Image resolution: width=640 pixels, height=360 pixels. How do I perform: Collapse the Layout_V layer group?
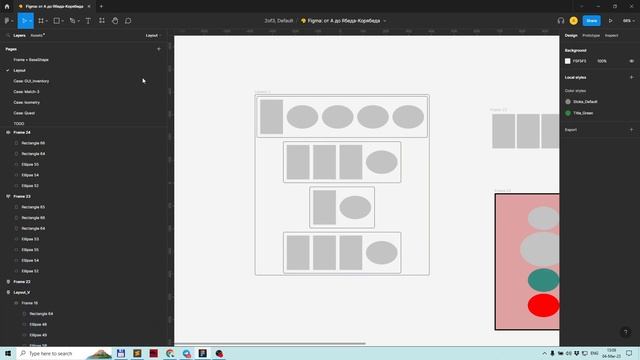click(8, 293)
